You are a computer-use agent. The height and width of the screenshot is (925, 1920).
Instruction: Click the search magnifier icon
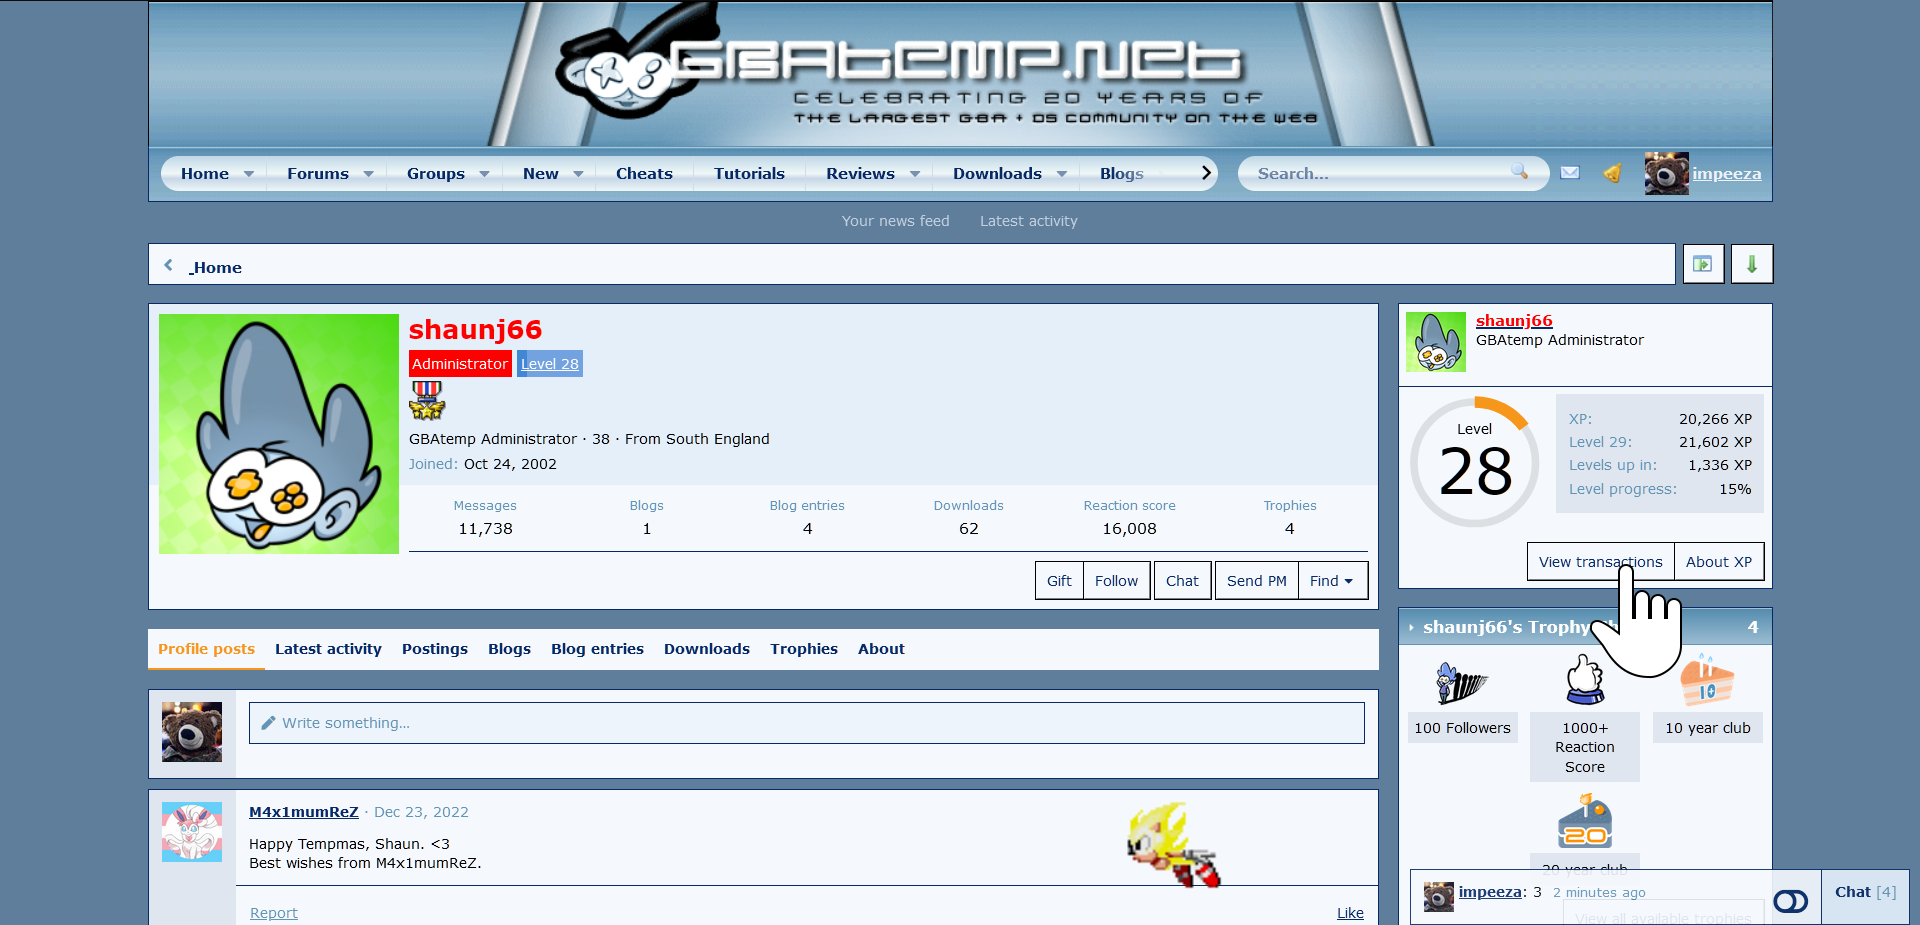tap(1519, 172)
